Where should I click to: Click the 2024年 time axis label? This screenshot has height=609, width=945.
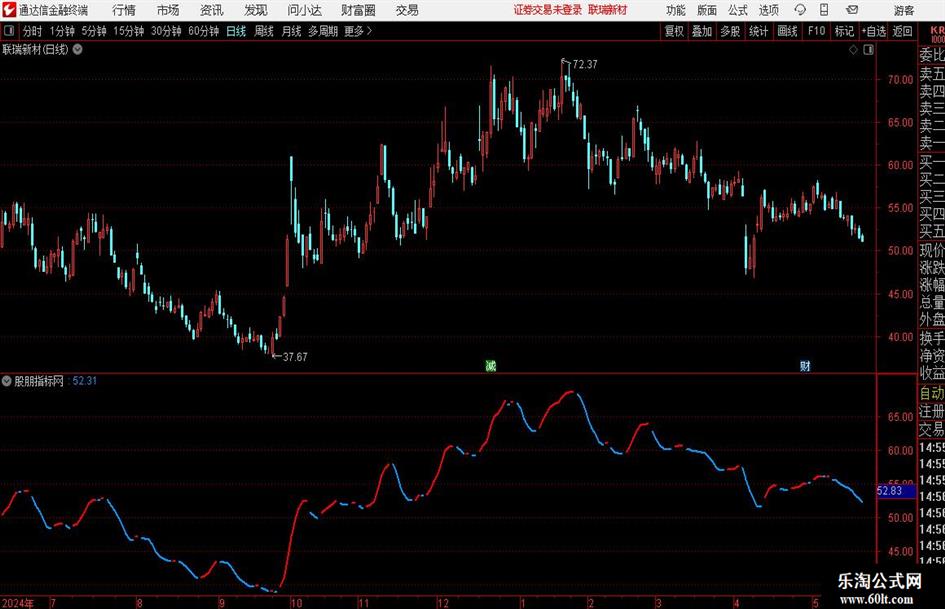tap(18, 603)
